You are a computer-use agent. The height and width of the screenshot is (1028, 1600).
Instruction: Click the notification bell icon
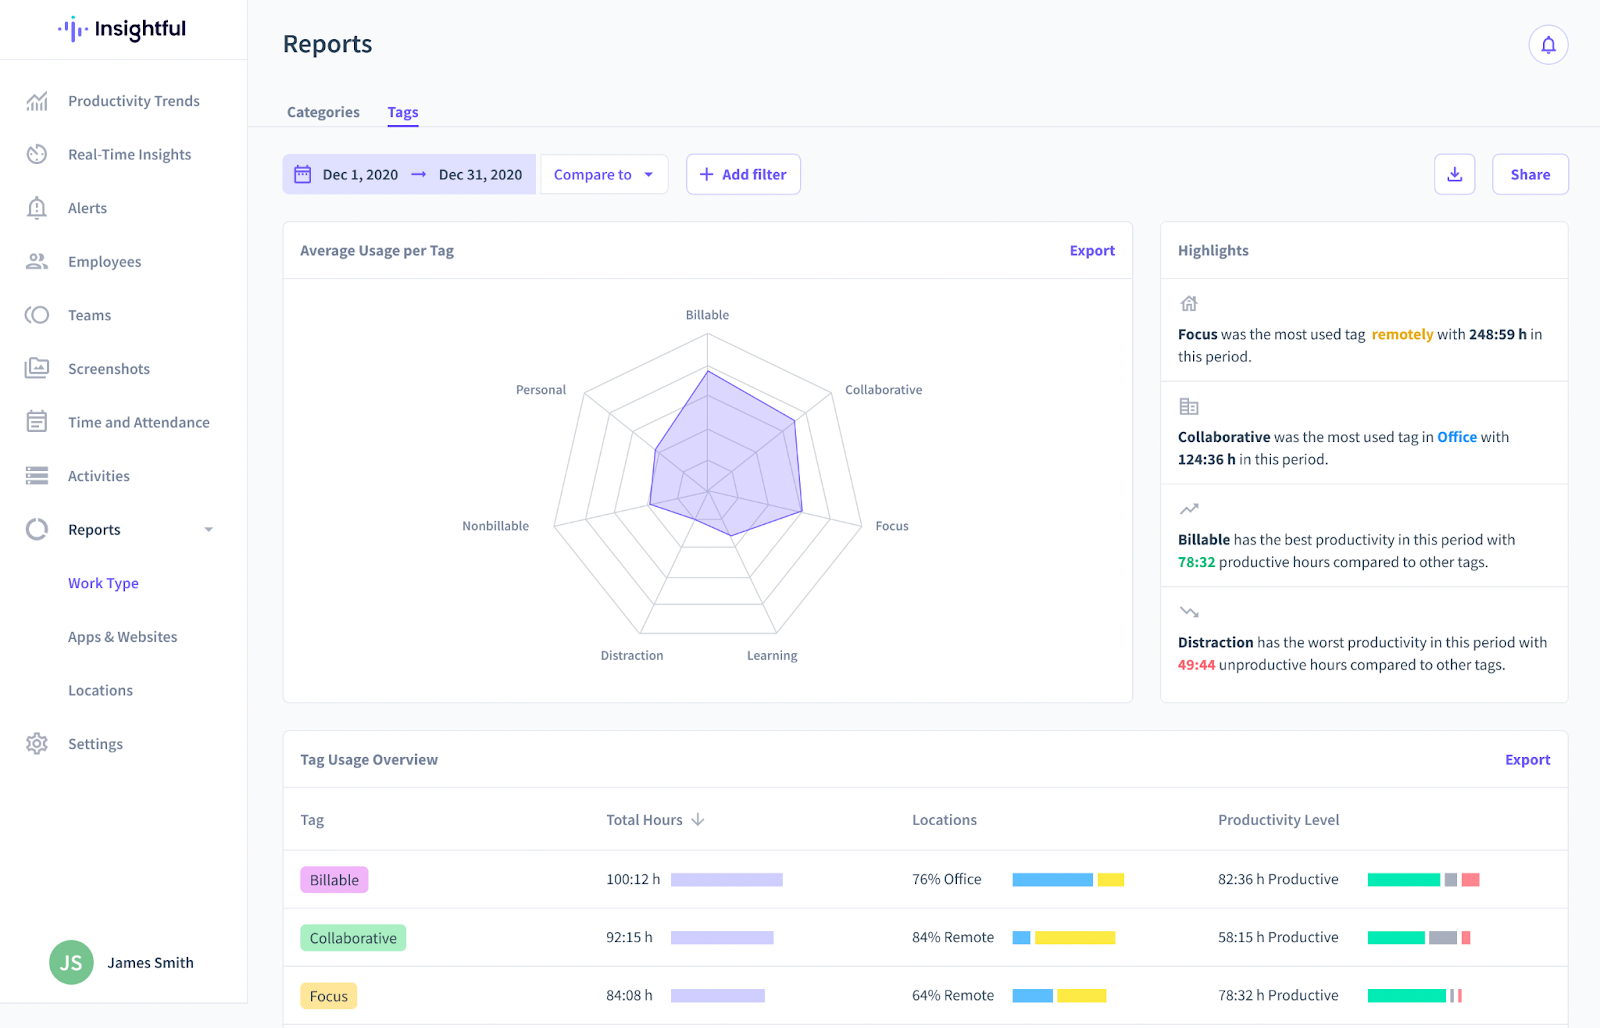point(1547,45)
